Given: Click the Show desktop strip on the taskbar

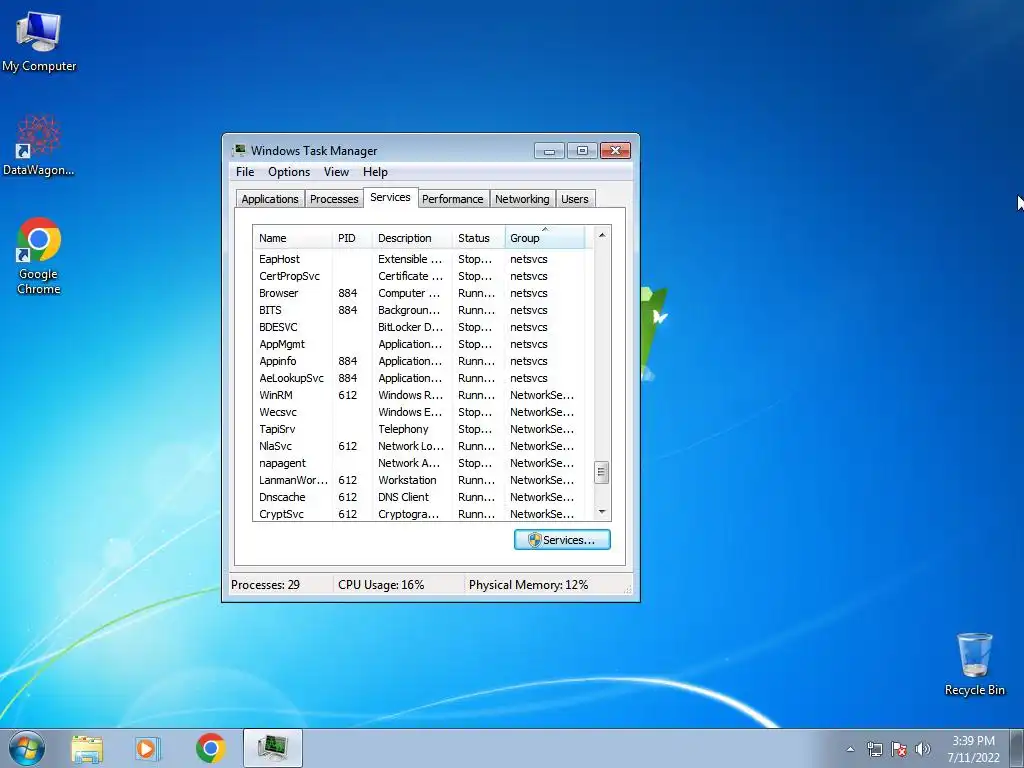Looking at the screenshot, I should [x=1017, y=748].
